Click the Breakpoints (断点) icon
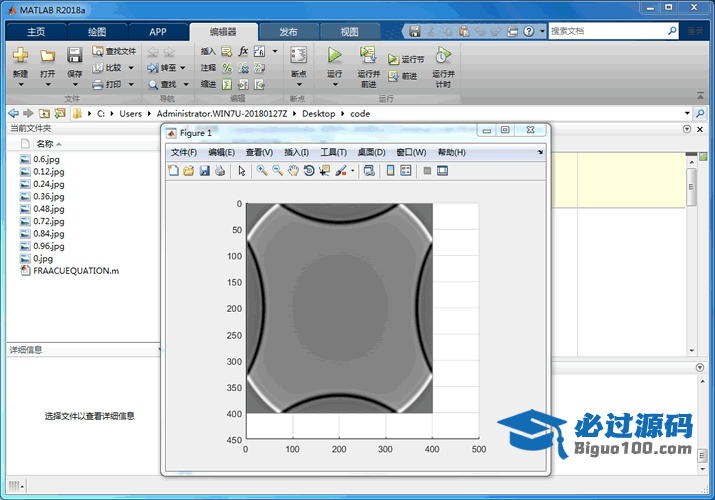Viewport: 715px width, 500px height. (298, 56)
